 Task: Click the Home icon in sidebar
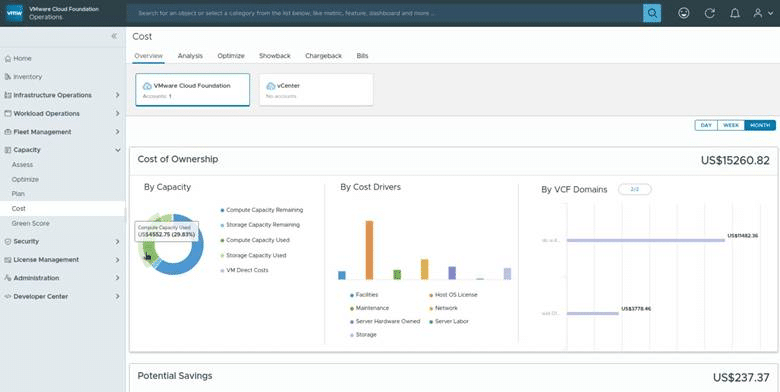(7, 59)
